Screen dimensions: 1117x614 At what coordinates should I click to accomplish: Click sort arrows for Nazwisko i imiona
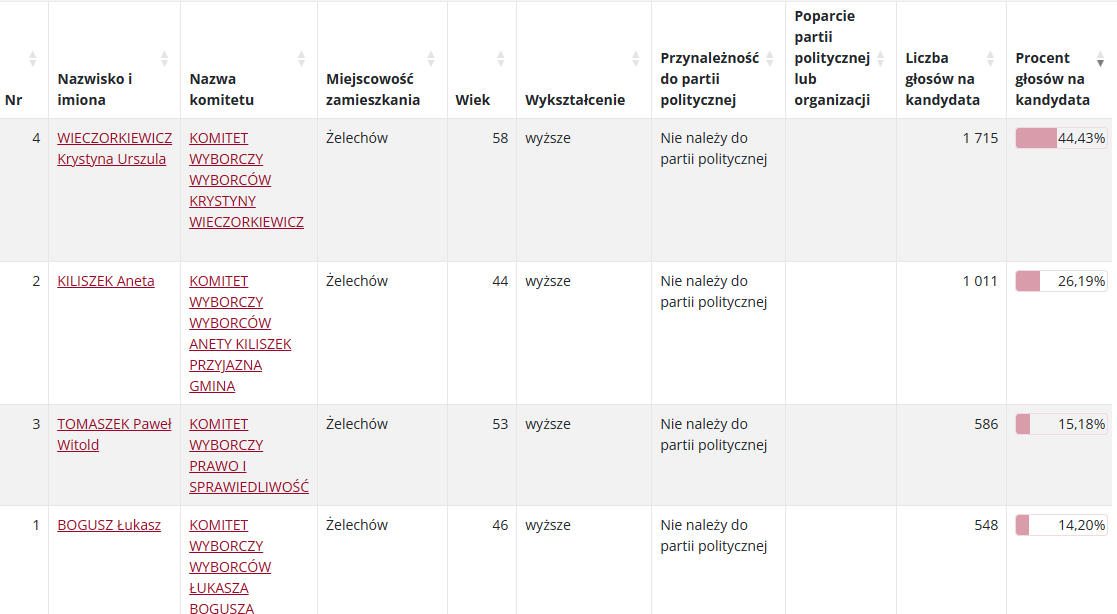pos(165,59)
